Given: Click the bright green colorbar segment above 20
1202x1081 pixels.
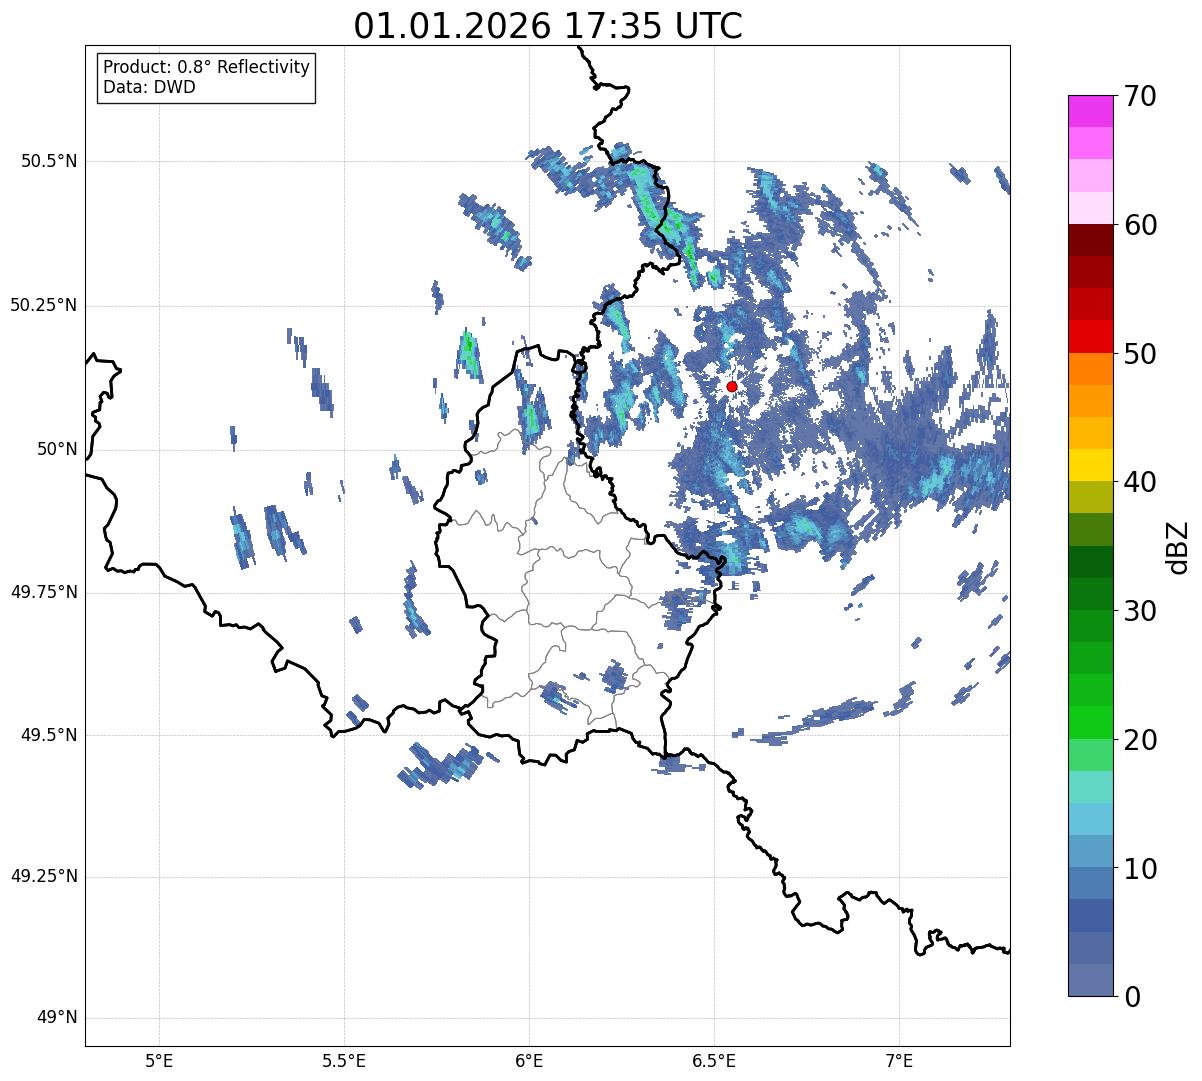Looking at the screenshot, I should click(1091, 723).
